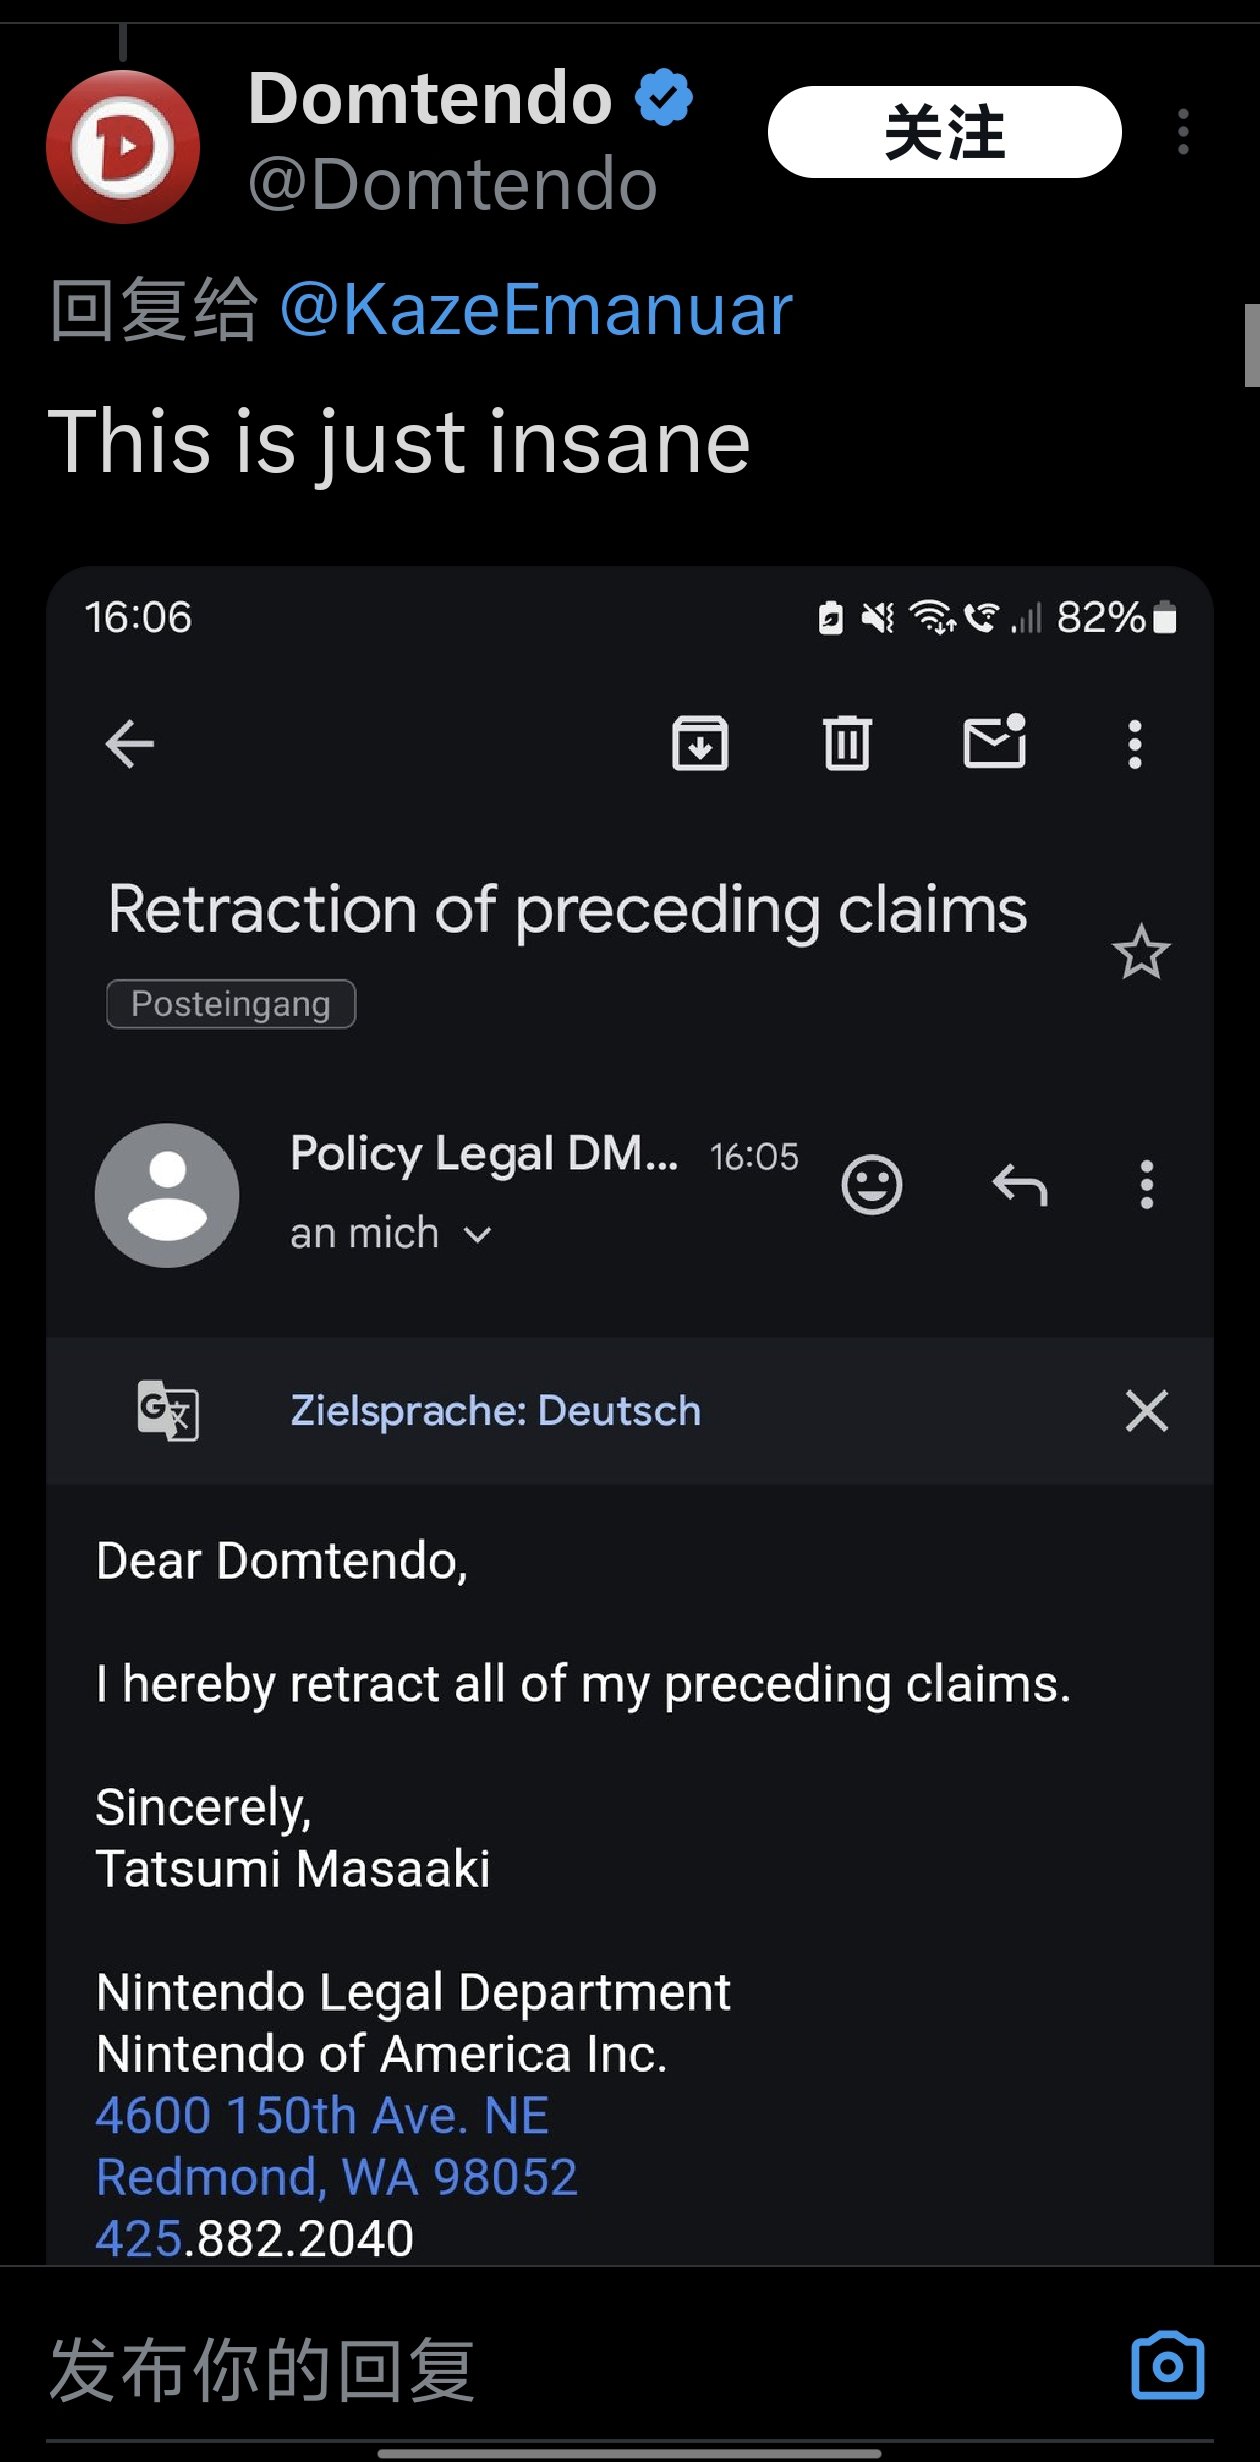Star the Retraction of preceding claims email
Image resolution: width=1260 pixels, height=2462 pixels.
[x=1140, y=952]
